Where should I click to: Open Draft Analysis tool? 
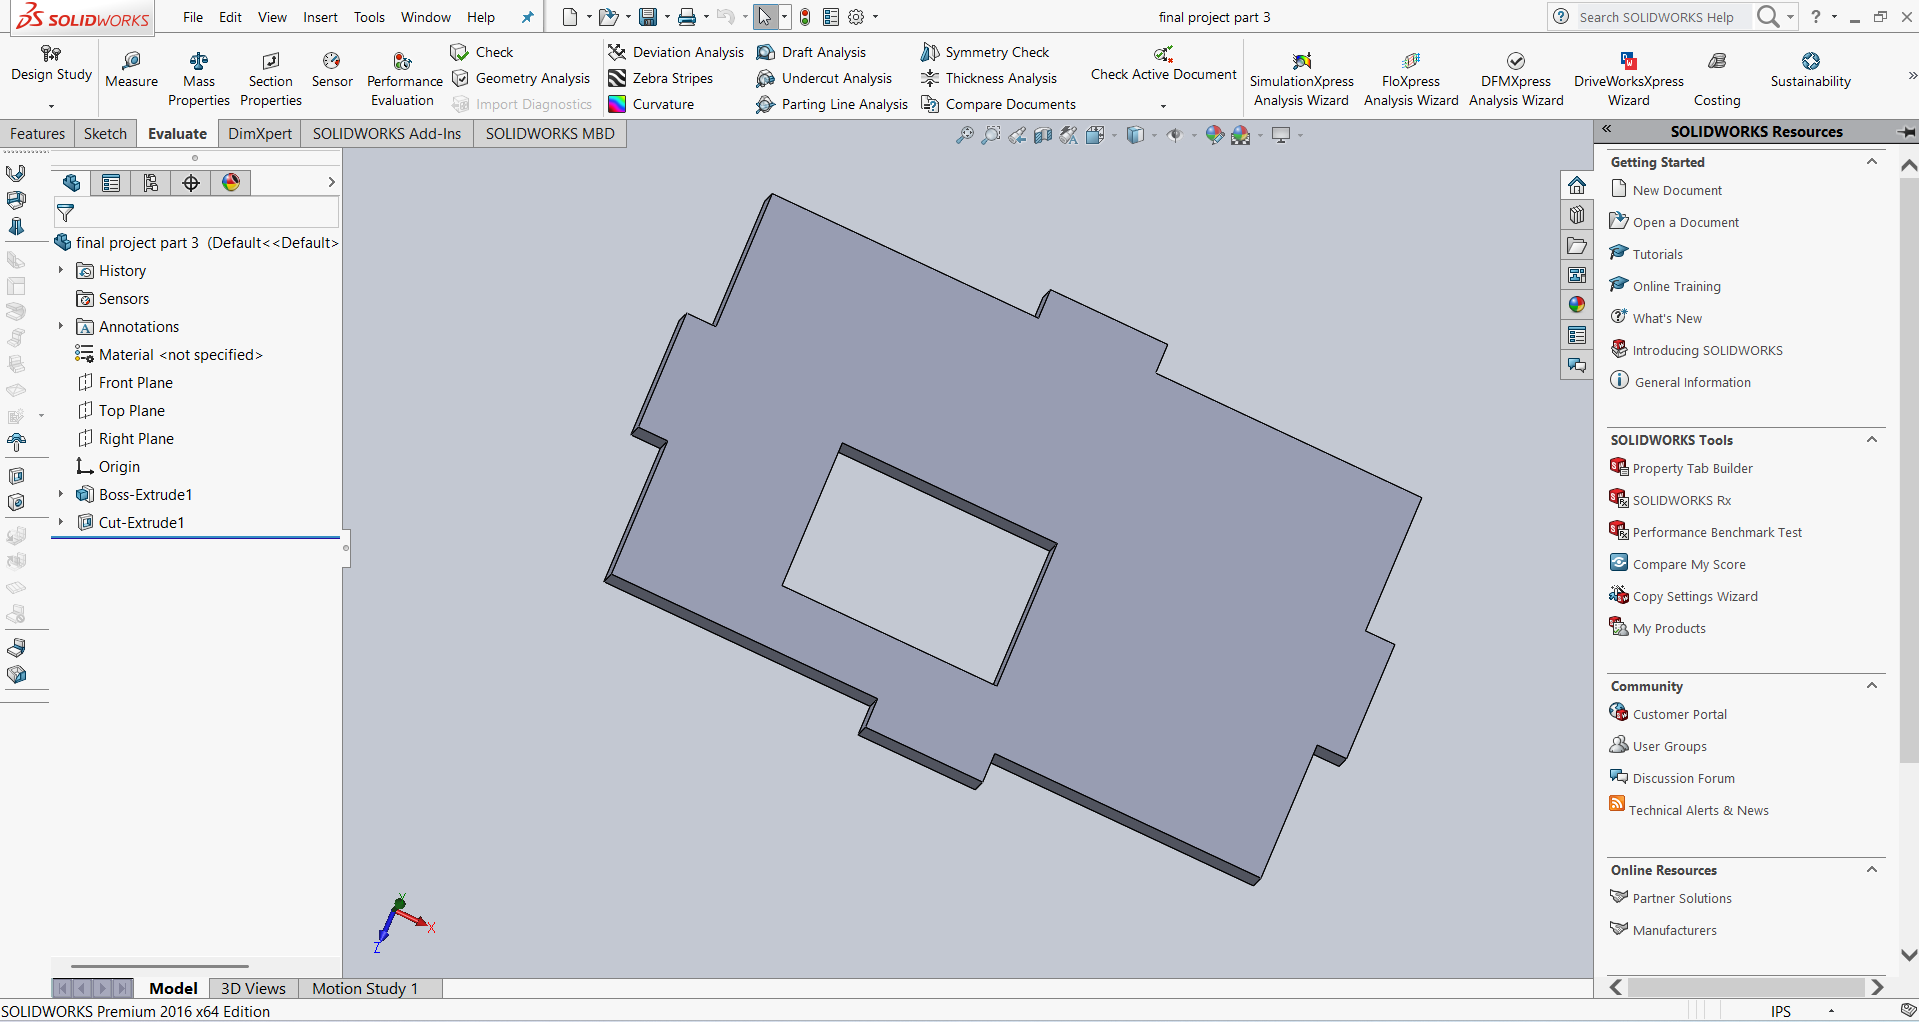pos(811,52)
